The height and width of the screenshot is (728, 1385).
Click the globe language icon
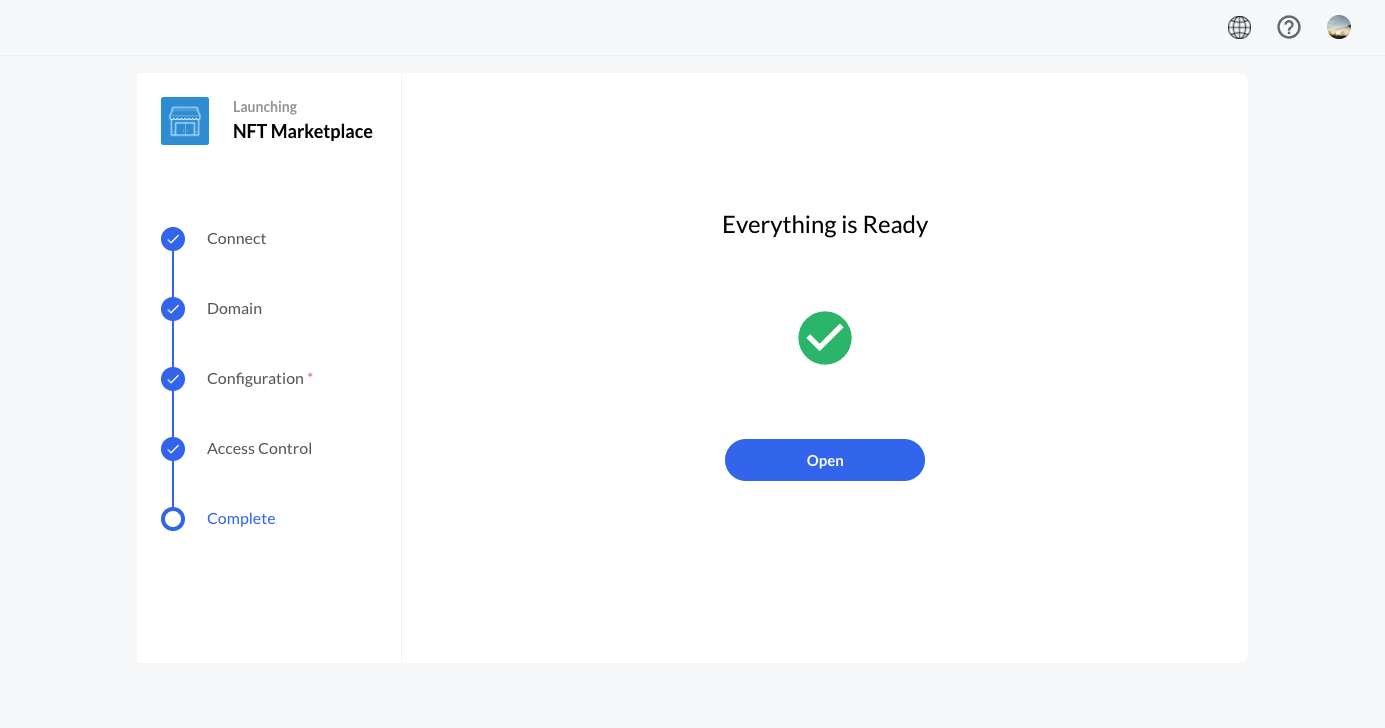(x=1239, y=28)
